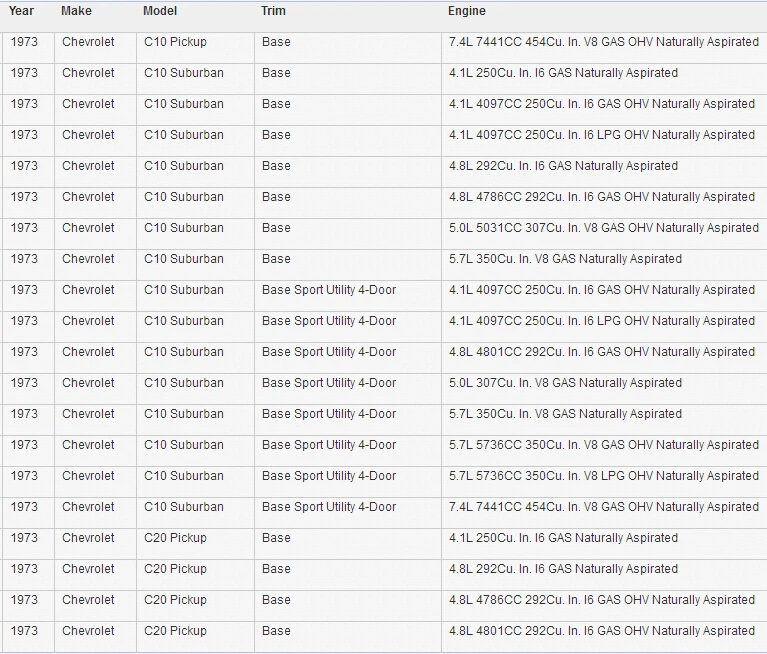Click the Make column header
This screenshot has height=654, width=767.
(x=76, y=11)
